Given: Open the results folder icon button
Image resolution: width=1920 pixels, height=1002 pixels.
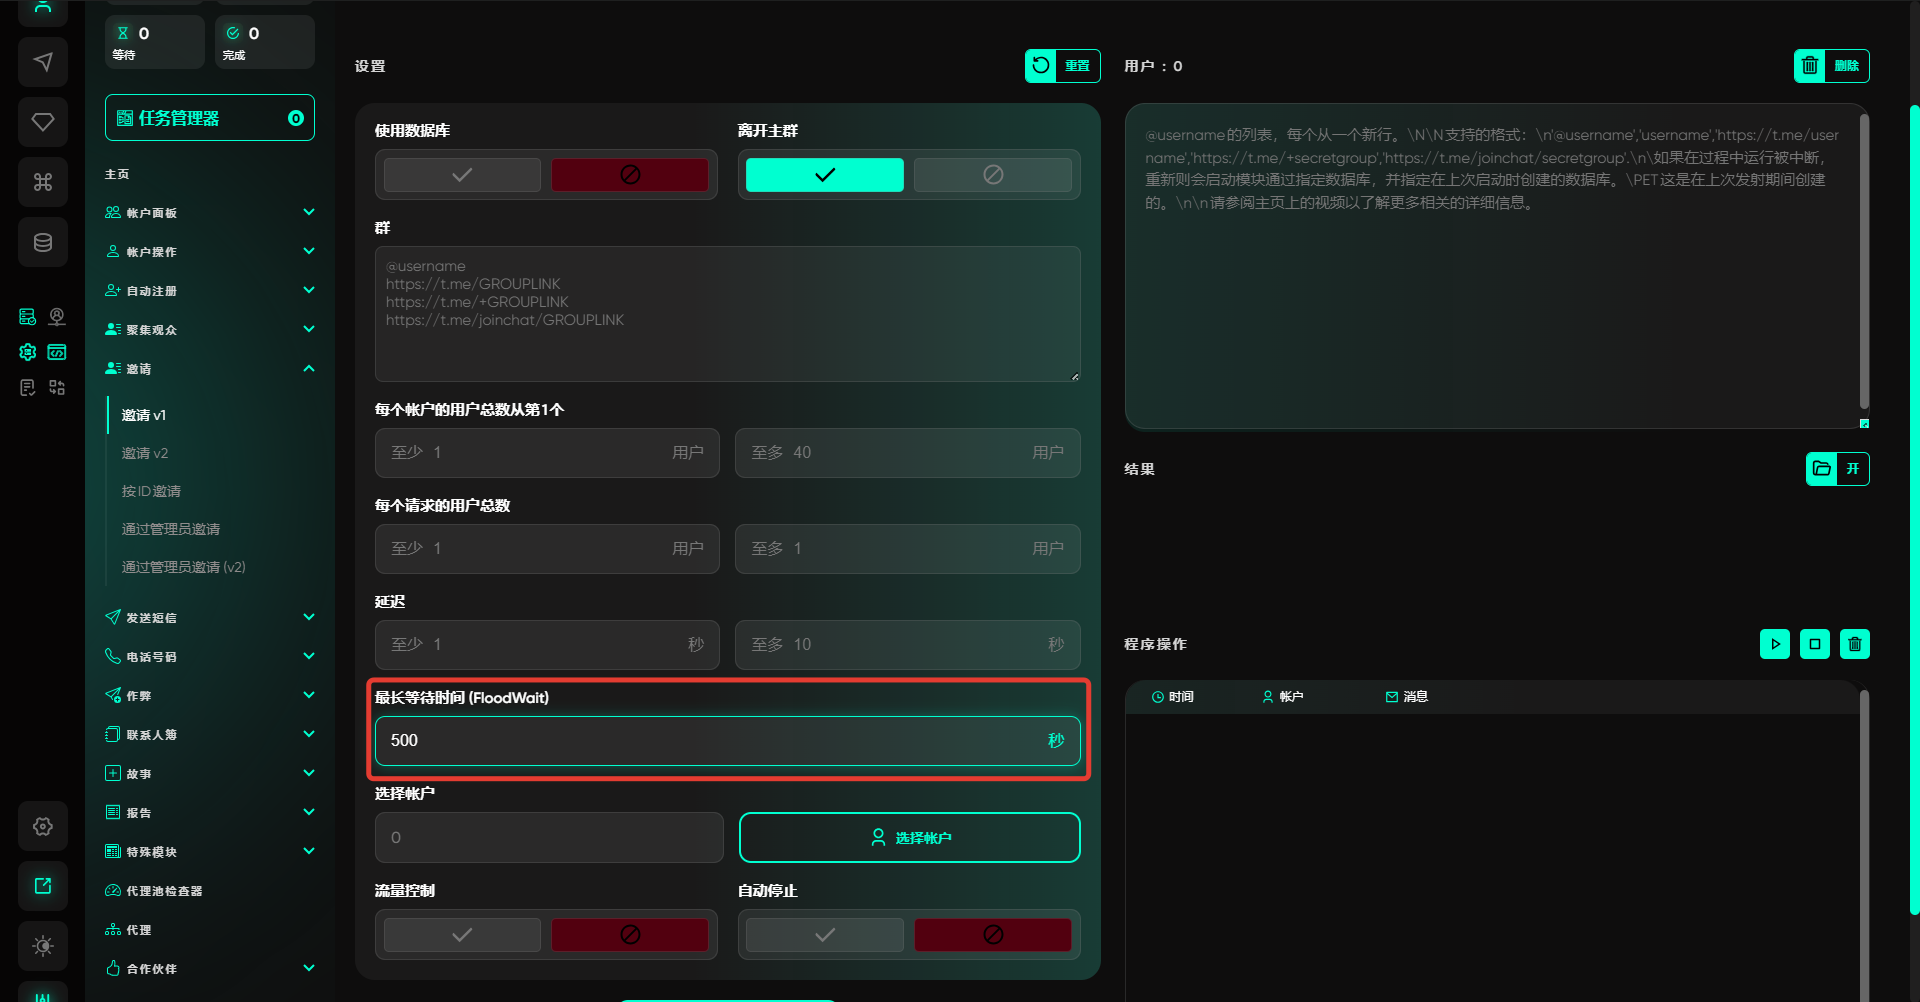Looking at the screenshot, I should tap(1821, 469).
